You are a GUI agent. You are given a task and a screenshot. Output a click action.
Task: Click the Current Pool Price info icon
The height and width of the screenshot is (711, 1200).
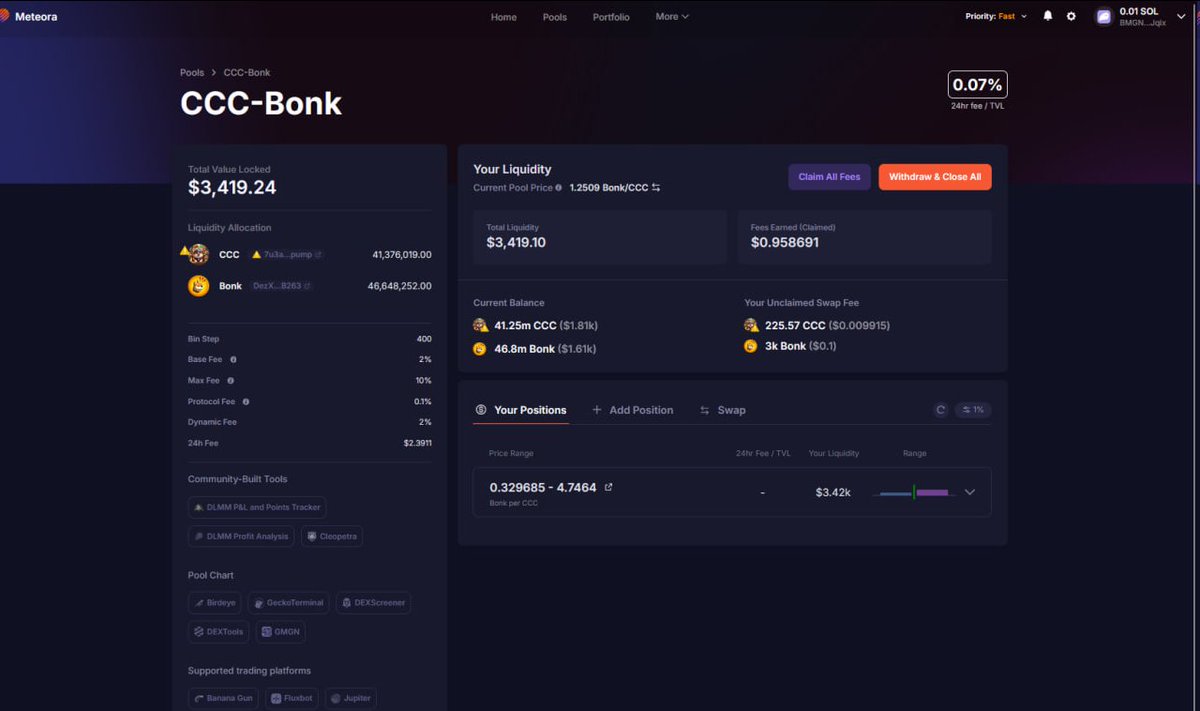[x=558, y=187]
